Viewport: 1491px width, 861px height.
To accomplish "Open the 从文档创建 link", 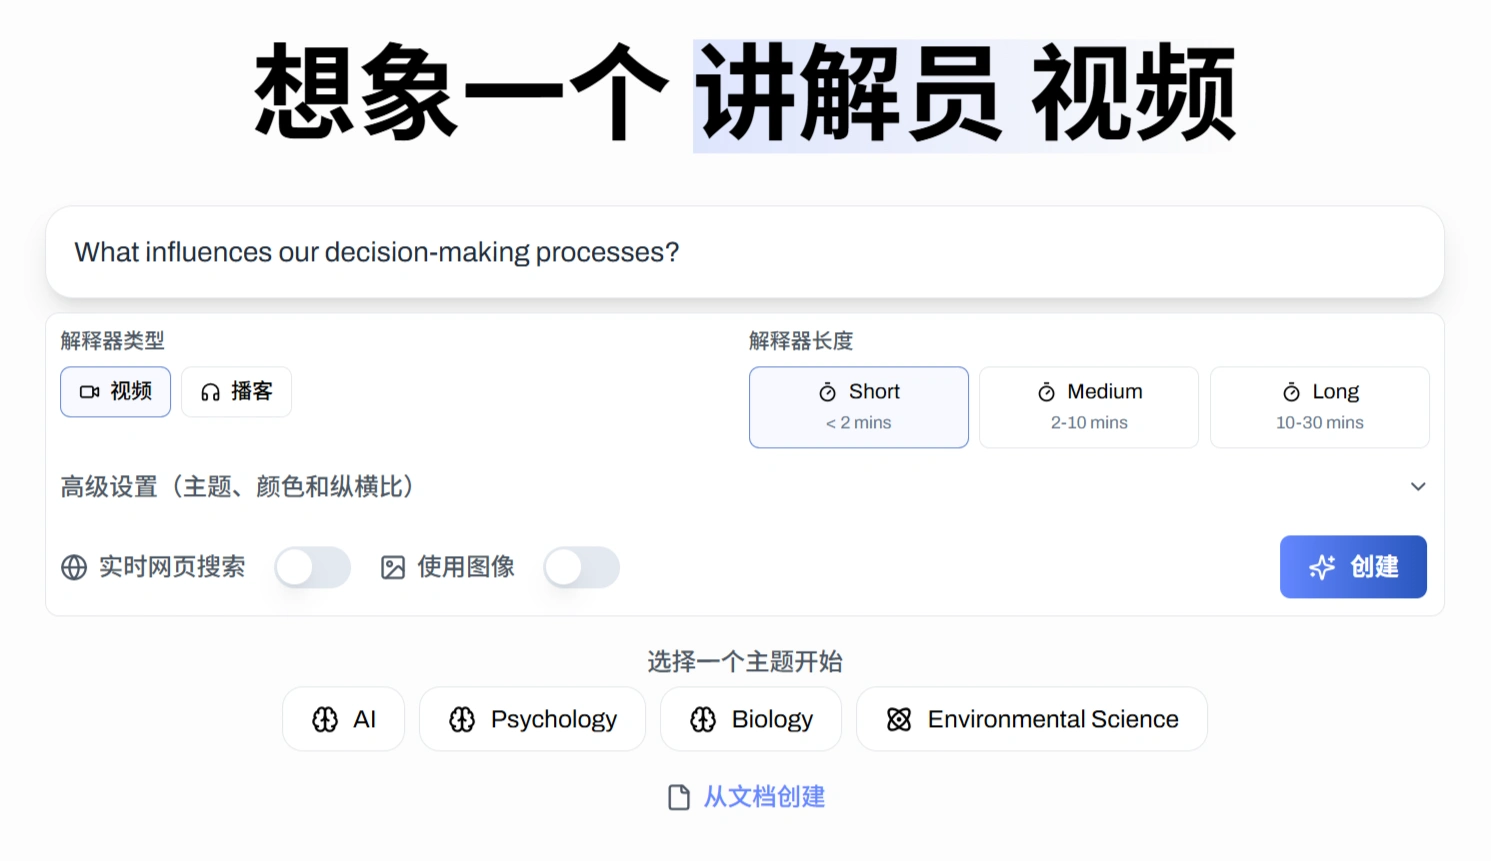I will coord(764,797).
